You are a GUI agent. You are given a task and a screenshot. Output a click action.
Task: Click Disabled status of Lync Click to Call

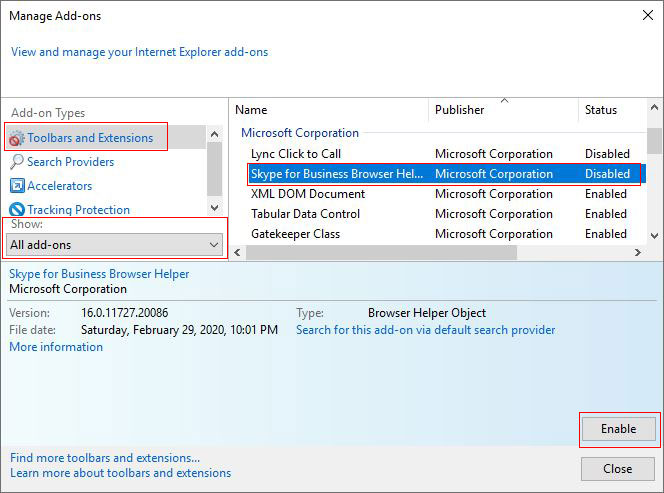click(x=607, y=154)
